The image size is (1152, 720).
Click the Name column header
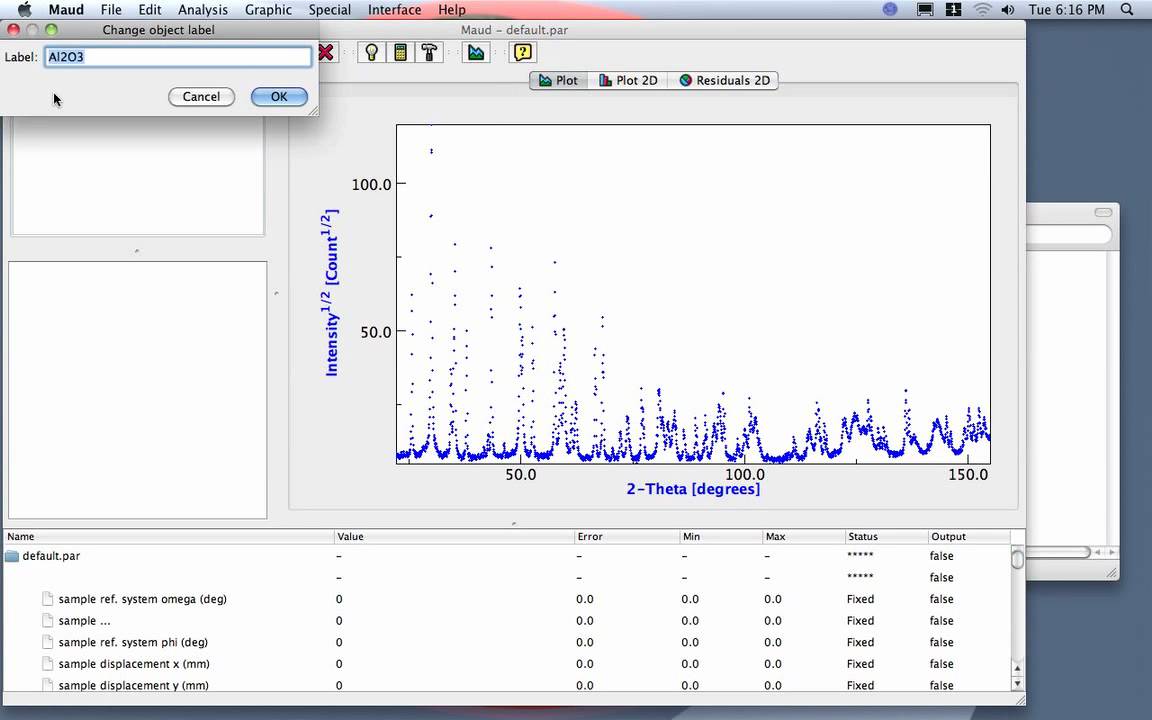pos(169,536)
